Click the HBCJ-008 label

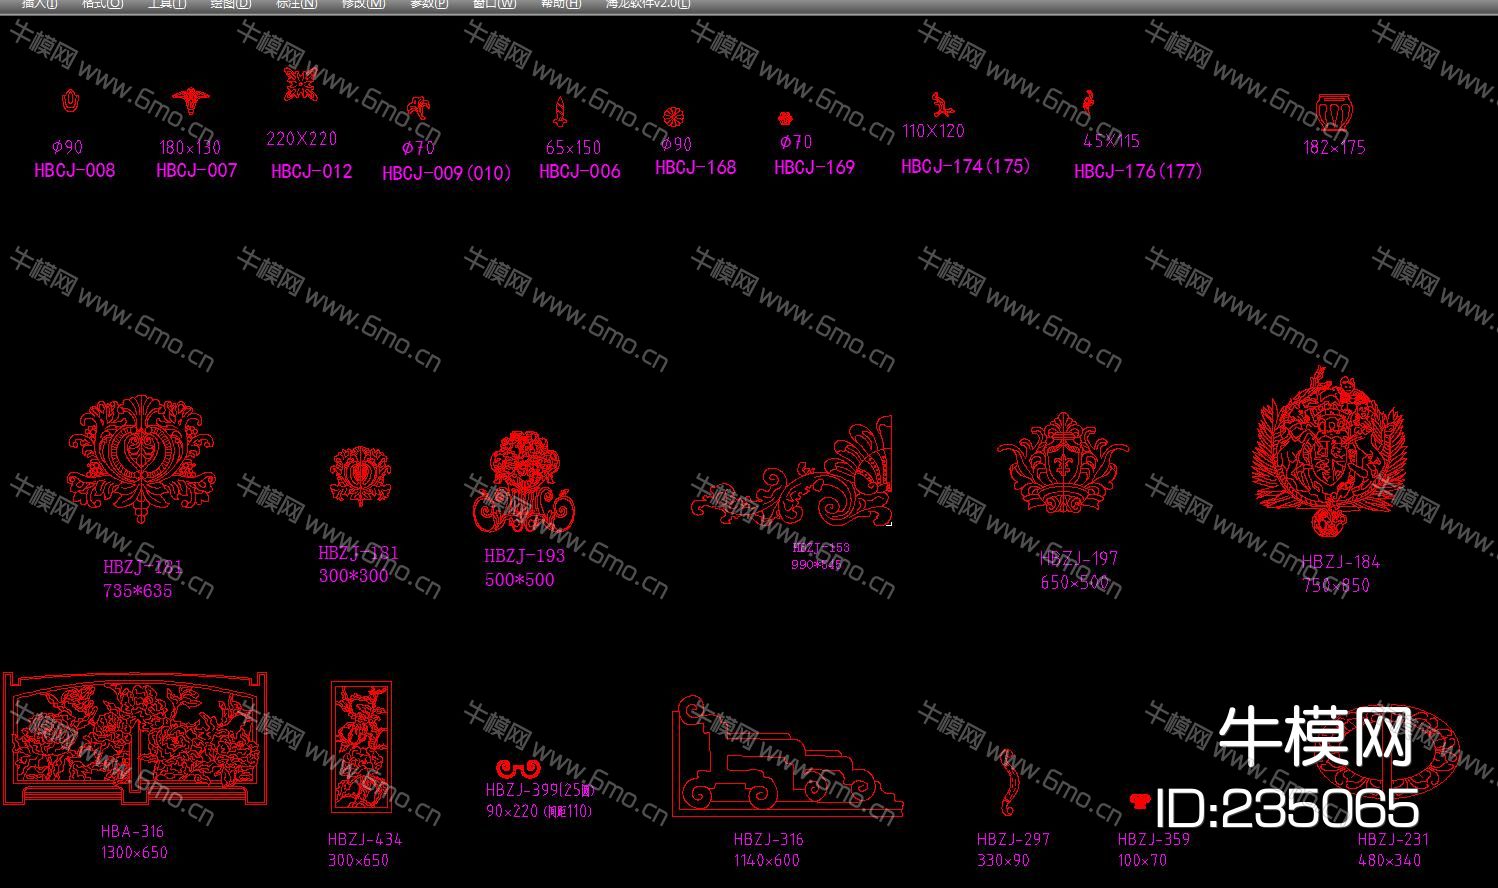pyautogui.click(x=75, y=170)
